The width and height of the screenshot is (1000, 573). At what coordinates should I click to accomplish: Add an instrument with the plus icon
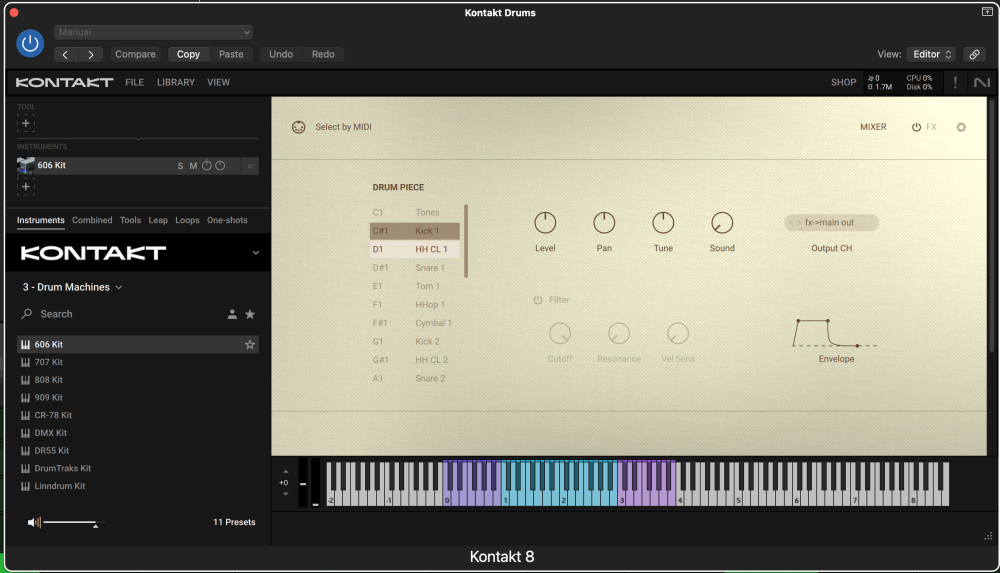tap(26, 186)
